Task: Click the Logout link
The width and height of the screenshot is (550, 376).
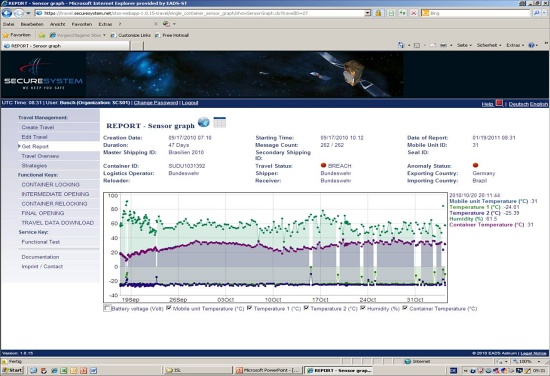Action: pos(190,103)
